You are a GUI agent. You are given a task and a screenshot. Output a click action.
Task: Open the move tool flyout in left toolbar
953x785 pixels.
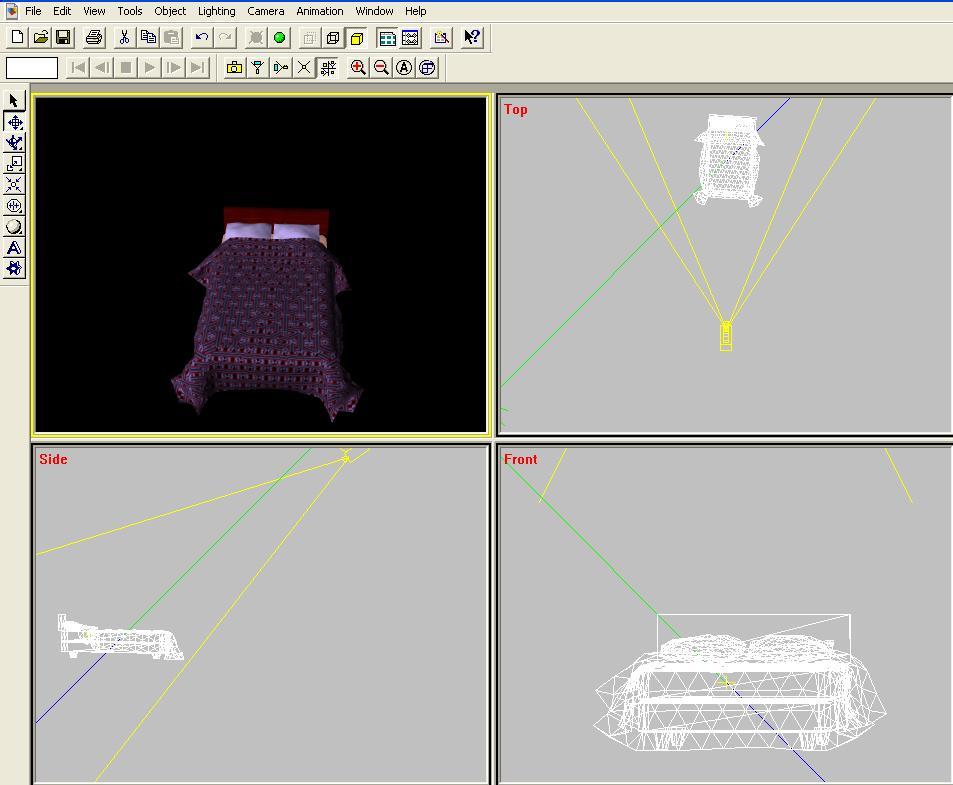pos(14,122)
